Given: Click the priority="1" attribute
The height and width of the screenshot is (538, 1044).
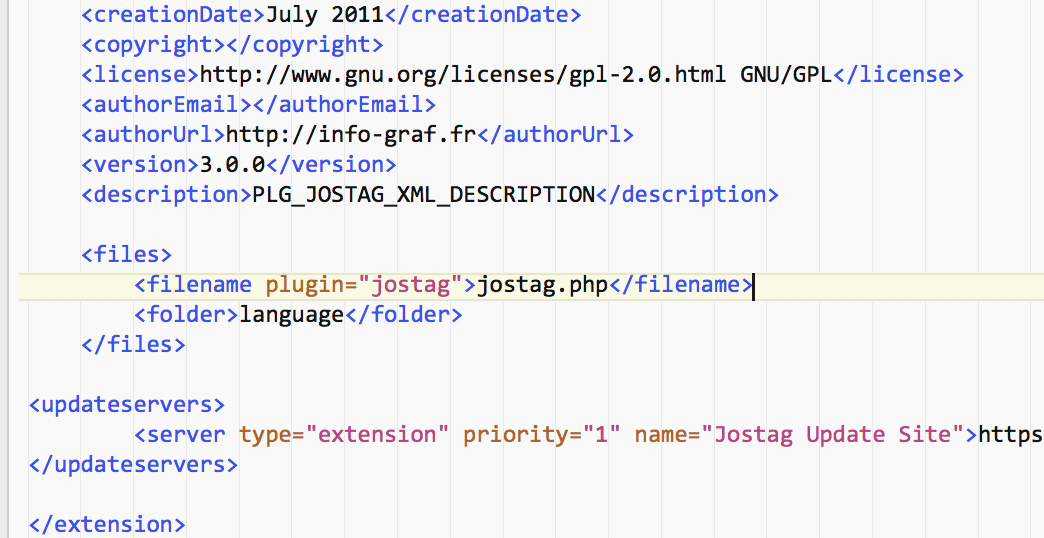Looking at the screenshot, I should click(542, 434).
